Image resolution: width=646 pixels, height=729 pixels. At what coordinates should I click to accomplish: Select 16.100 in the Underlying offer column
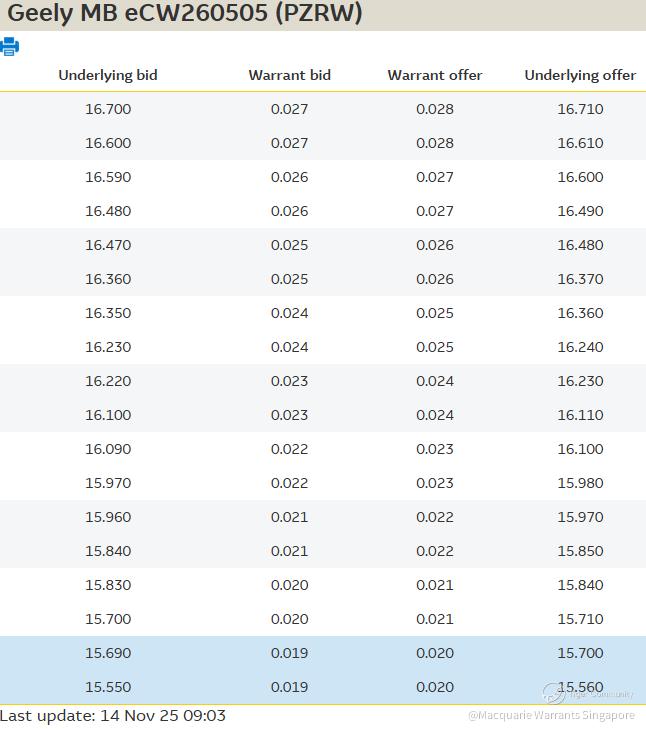(x=580, y=449)
